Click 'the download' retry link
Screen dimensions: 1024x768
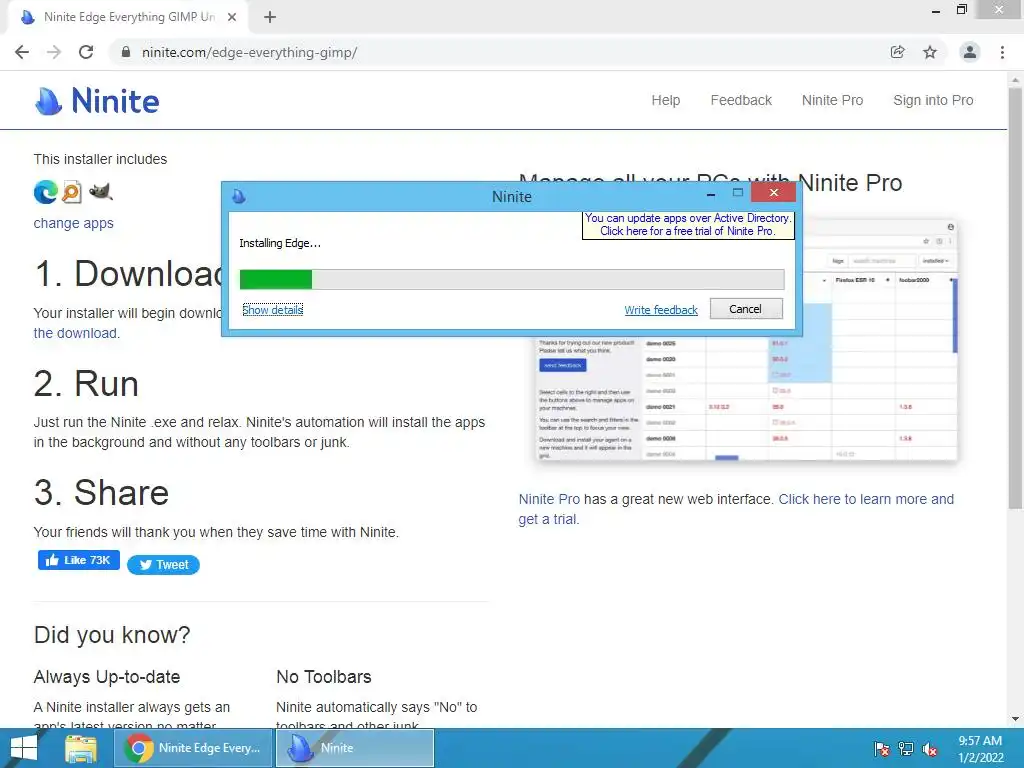(76, 333)
